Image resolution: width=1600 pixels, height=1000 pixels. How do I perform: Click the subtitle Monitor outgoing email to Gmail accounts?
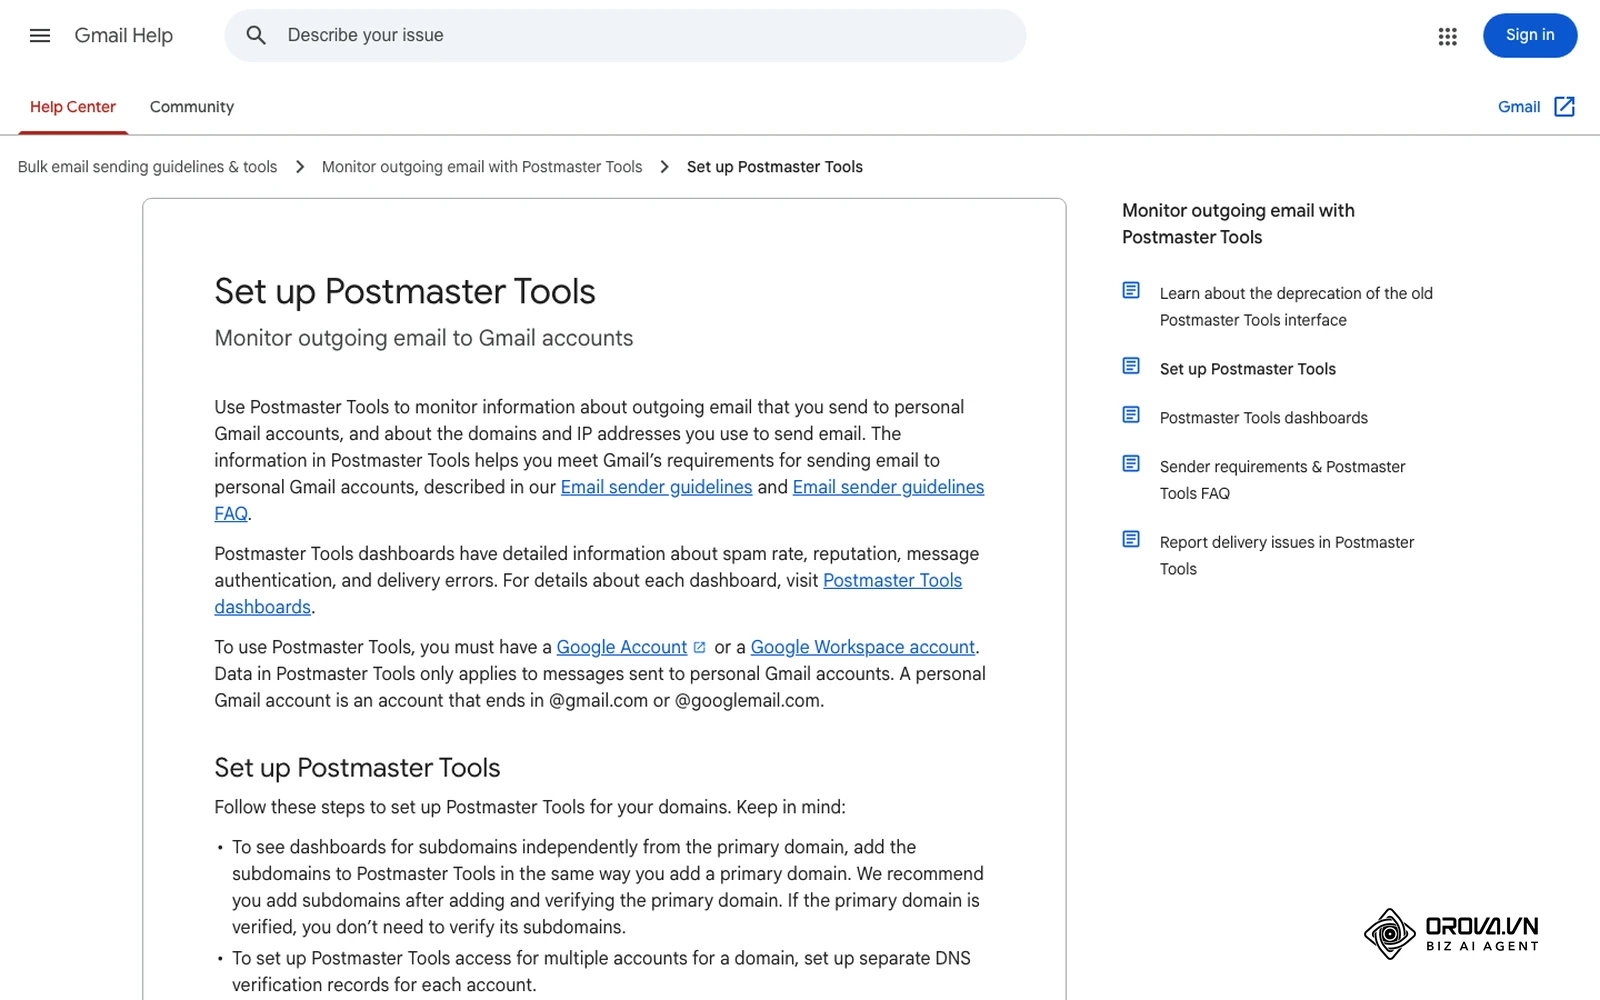tap(424, 339)
